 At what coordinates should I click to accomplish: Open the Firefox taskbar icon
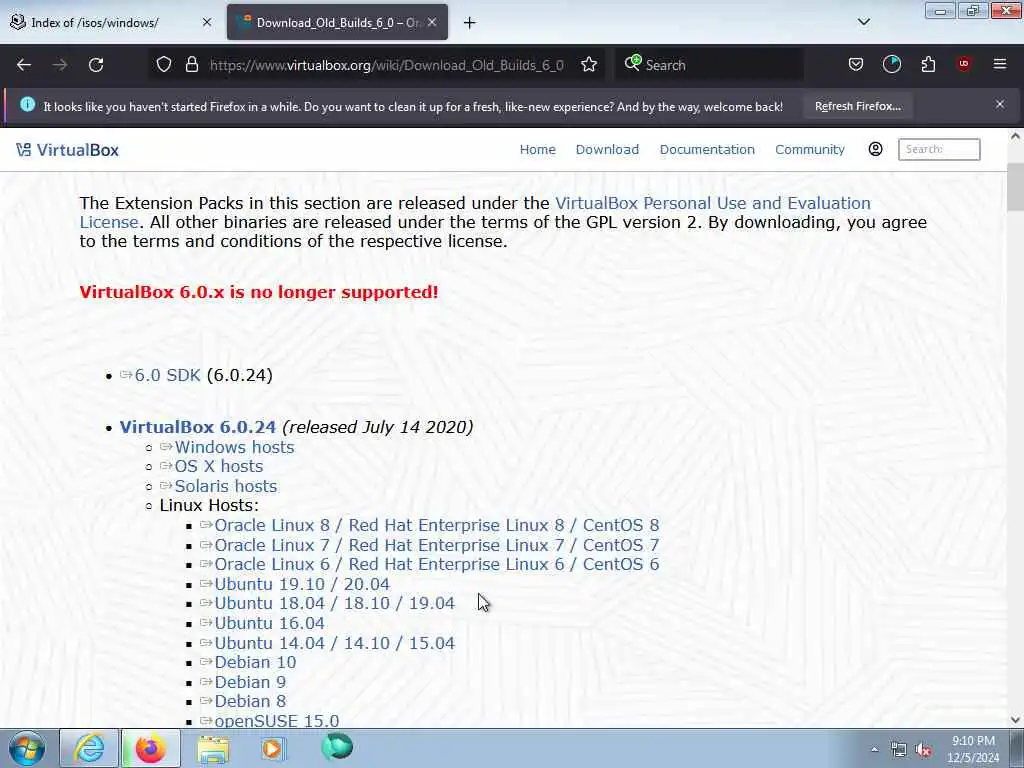coord(150,748)
